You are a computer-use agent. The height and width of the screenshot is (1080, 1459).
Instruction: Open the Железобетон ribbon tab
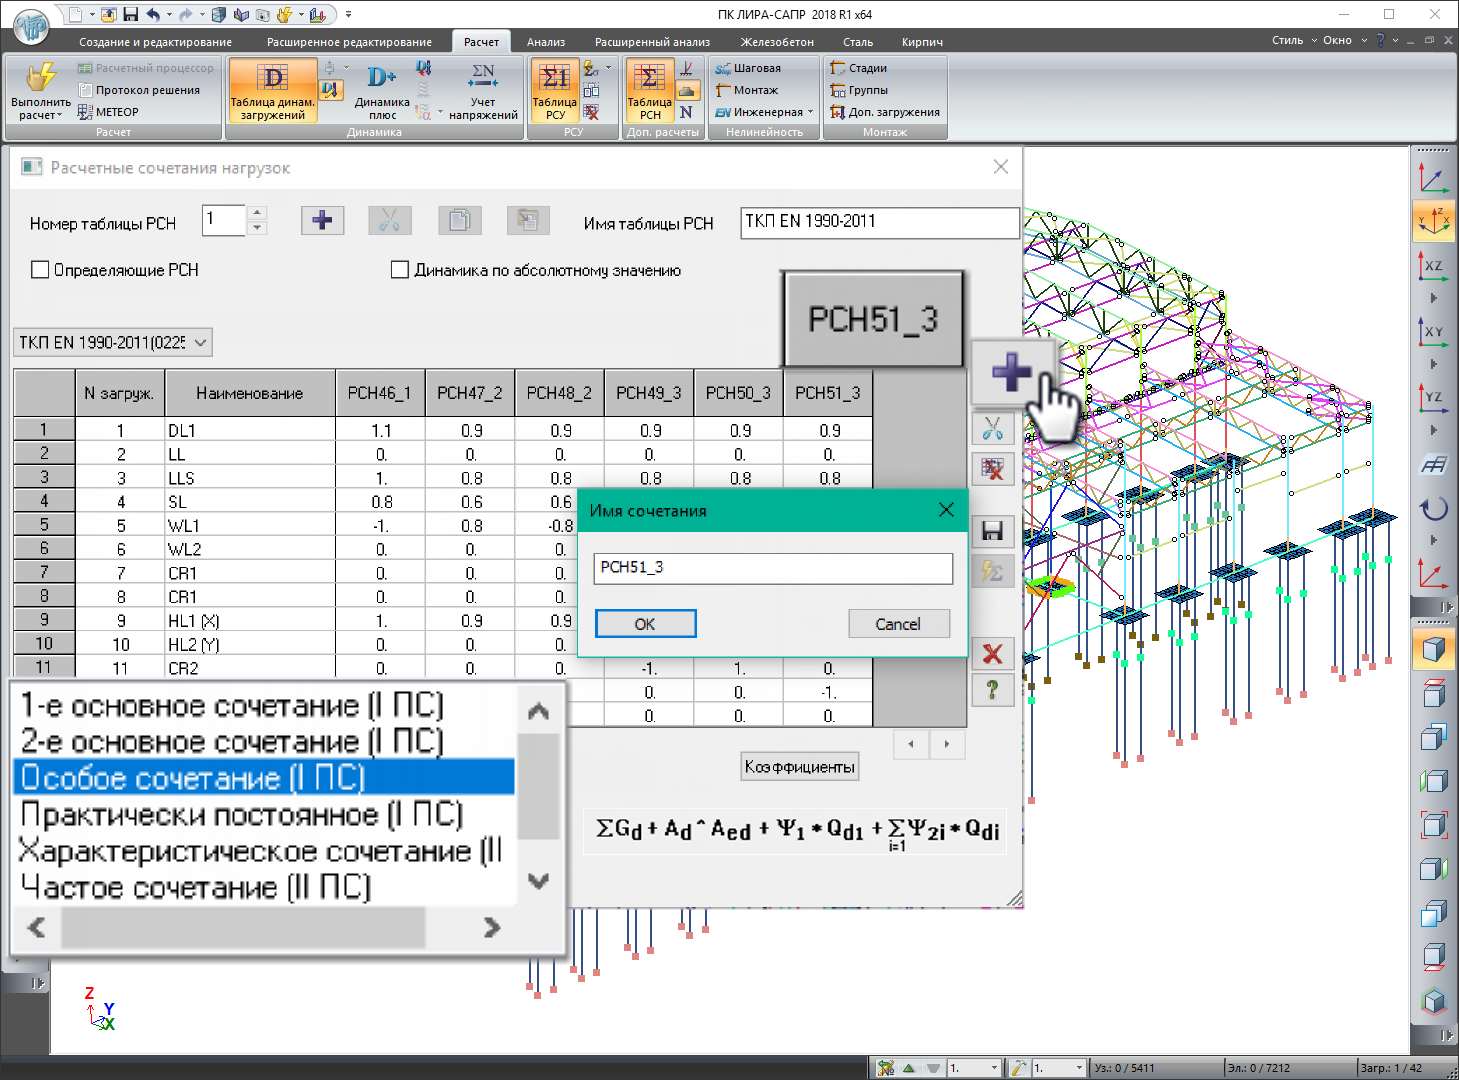point(776,42)
